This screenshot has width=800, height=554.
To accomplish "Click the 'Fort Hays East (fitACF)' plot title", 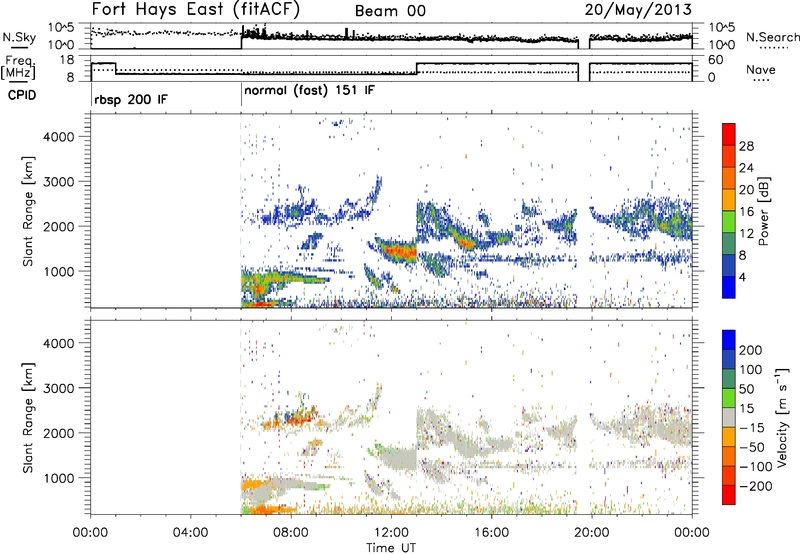I will click(195, 10).
